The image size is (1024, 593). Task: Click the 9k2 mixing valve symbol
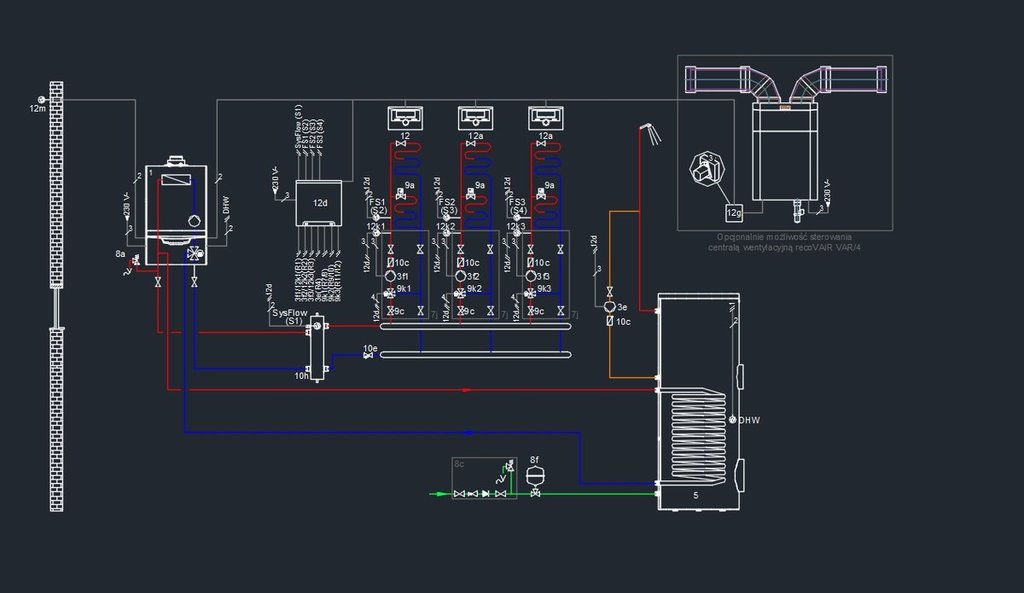[459, 294]
